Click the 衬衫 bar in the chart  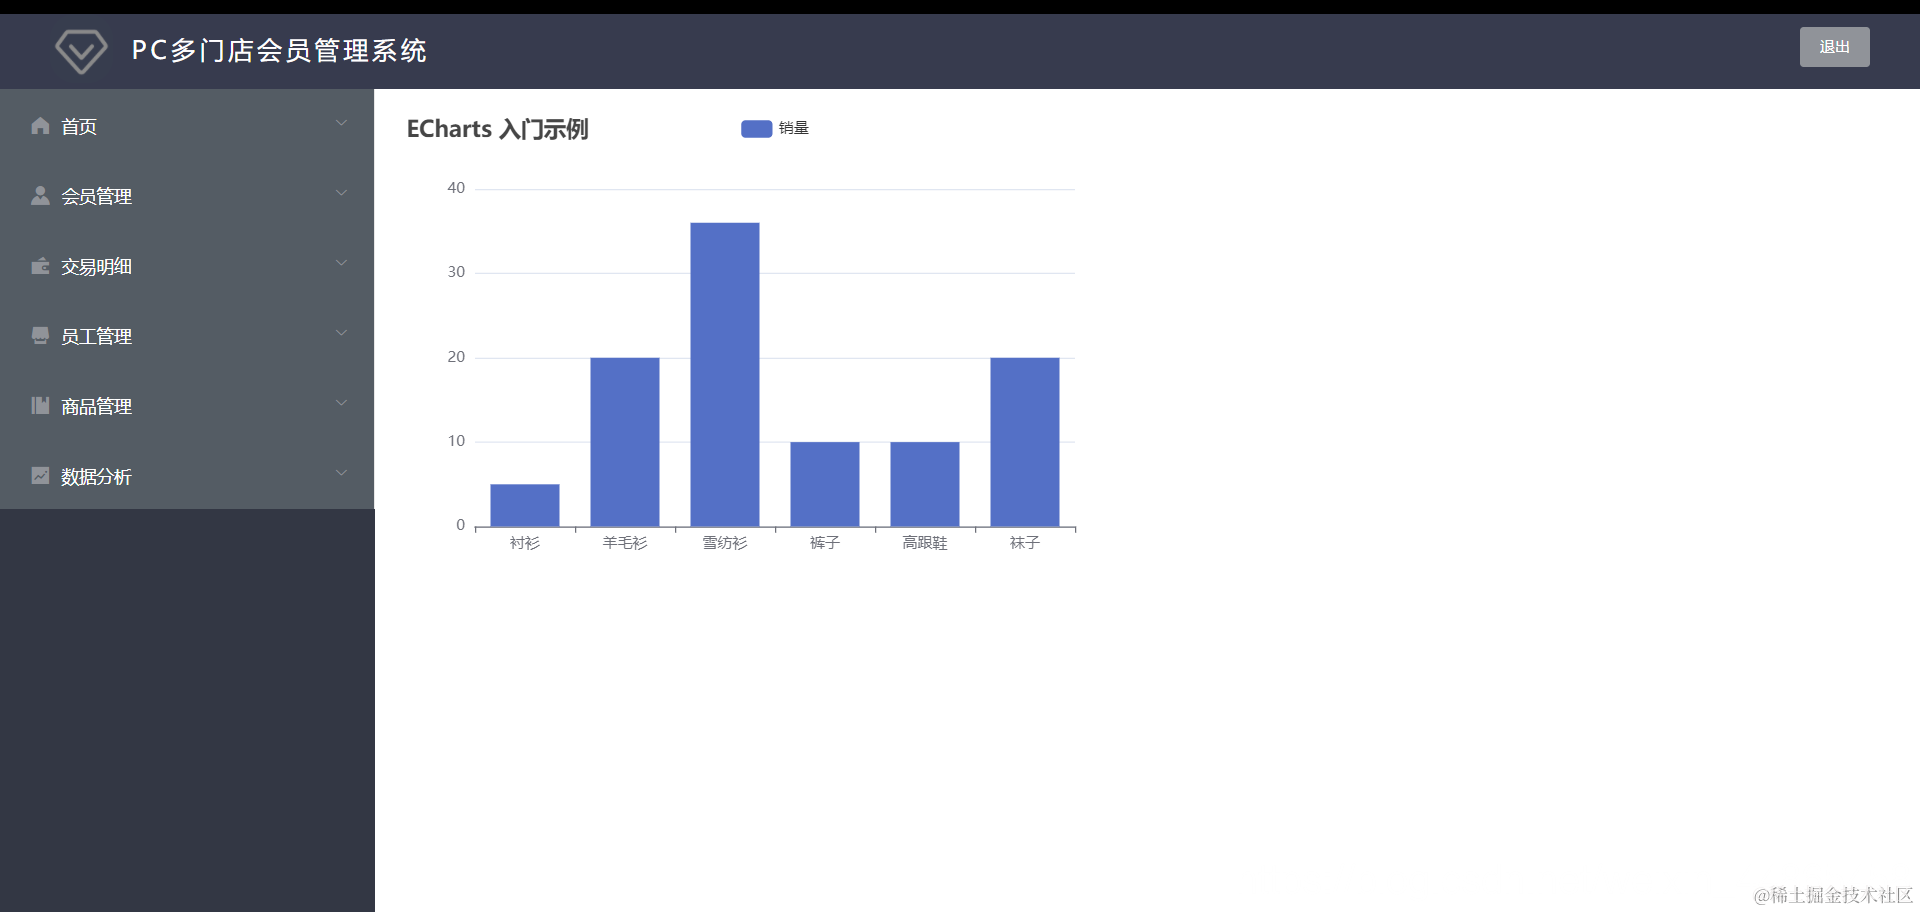click(525, 505)
